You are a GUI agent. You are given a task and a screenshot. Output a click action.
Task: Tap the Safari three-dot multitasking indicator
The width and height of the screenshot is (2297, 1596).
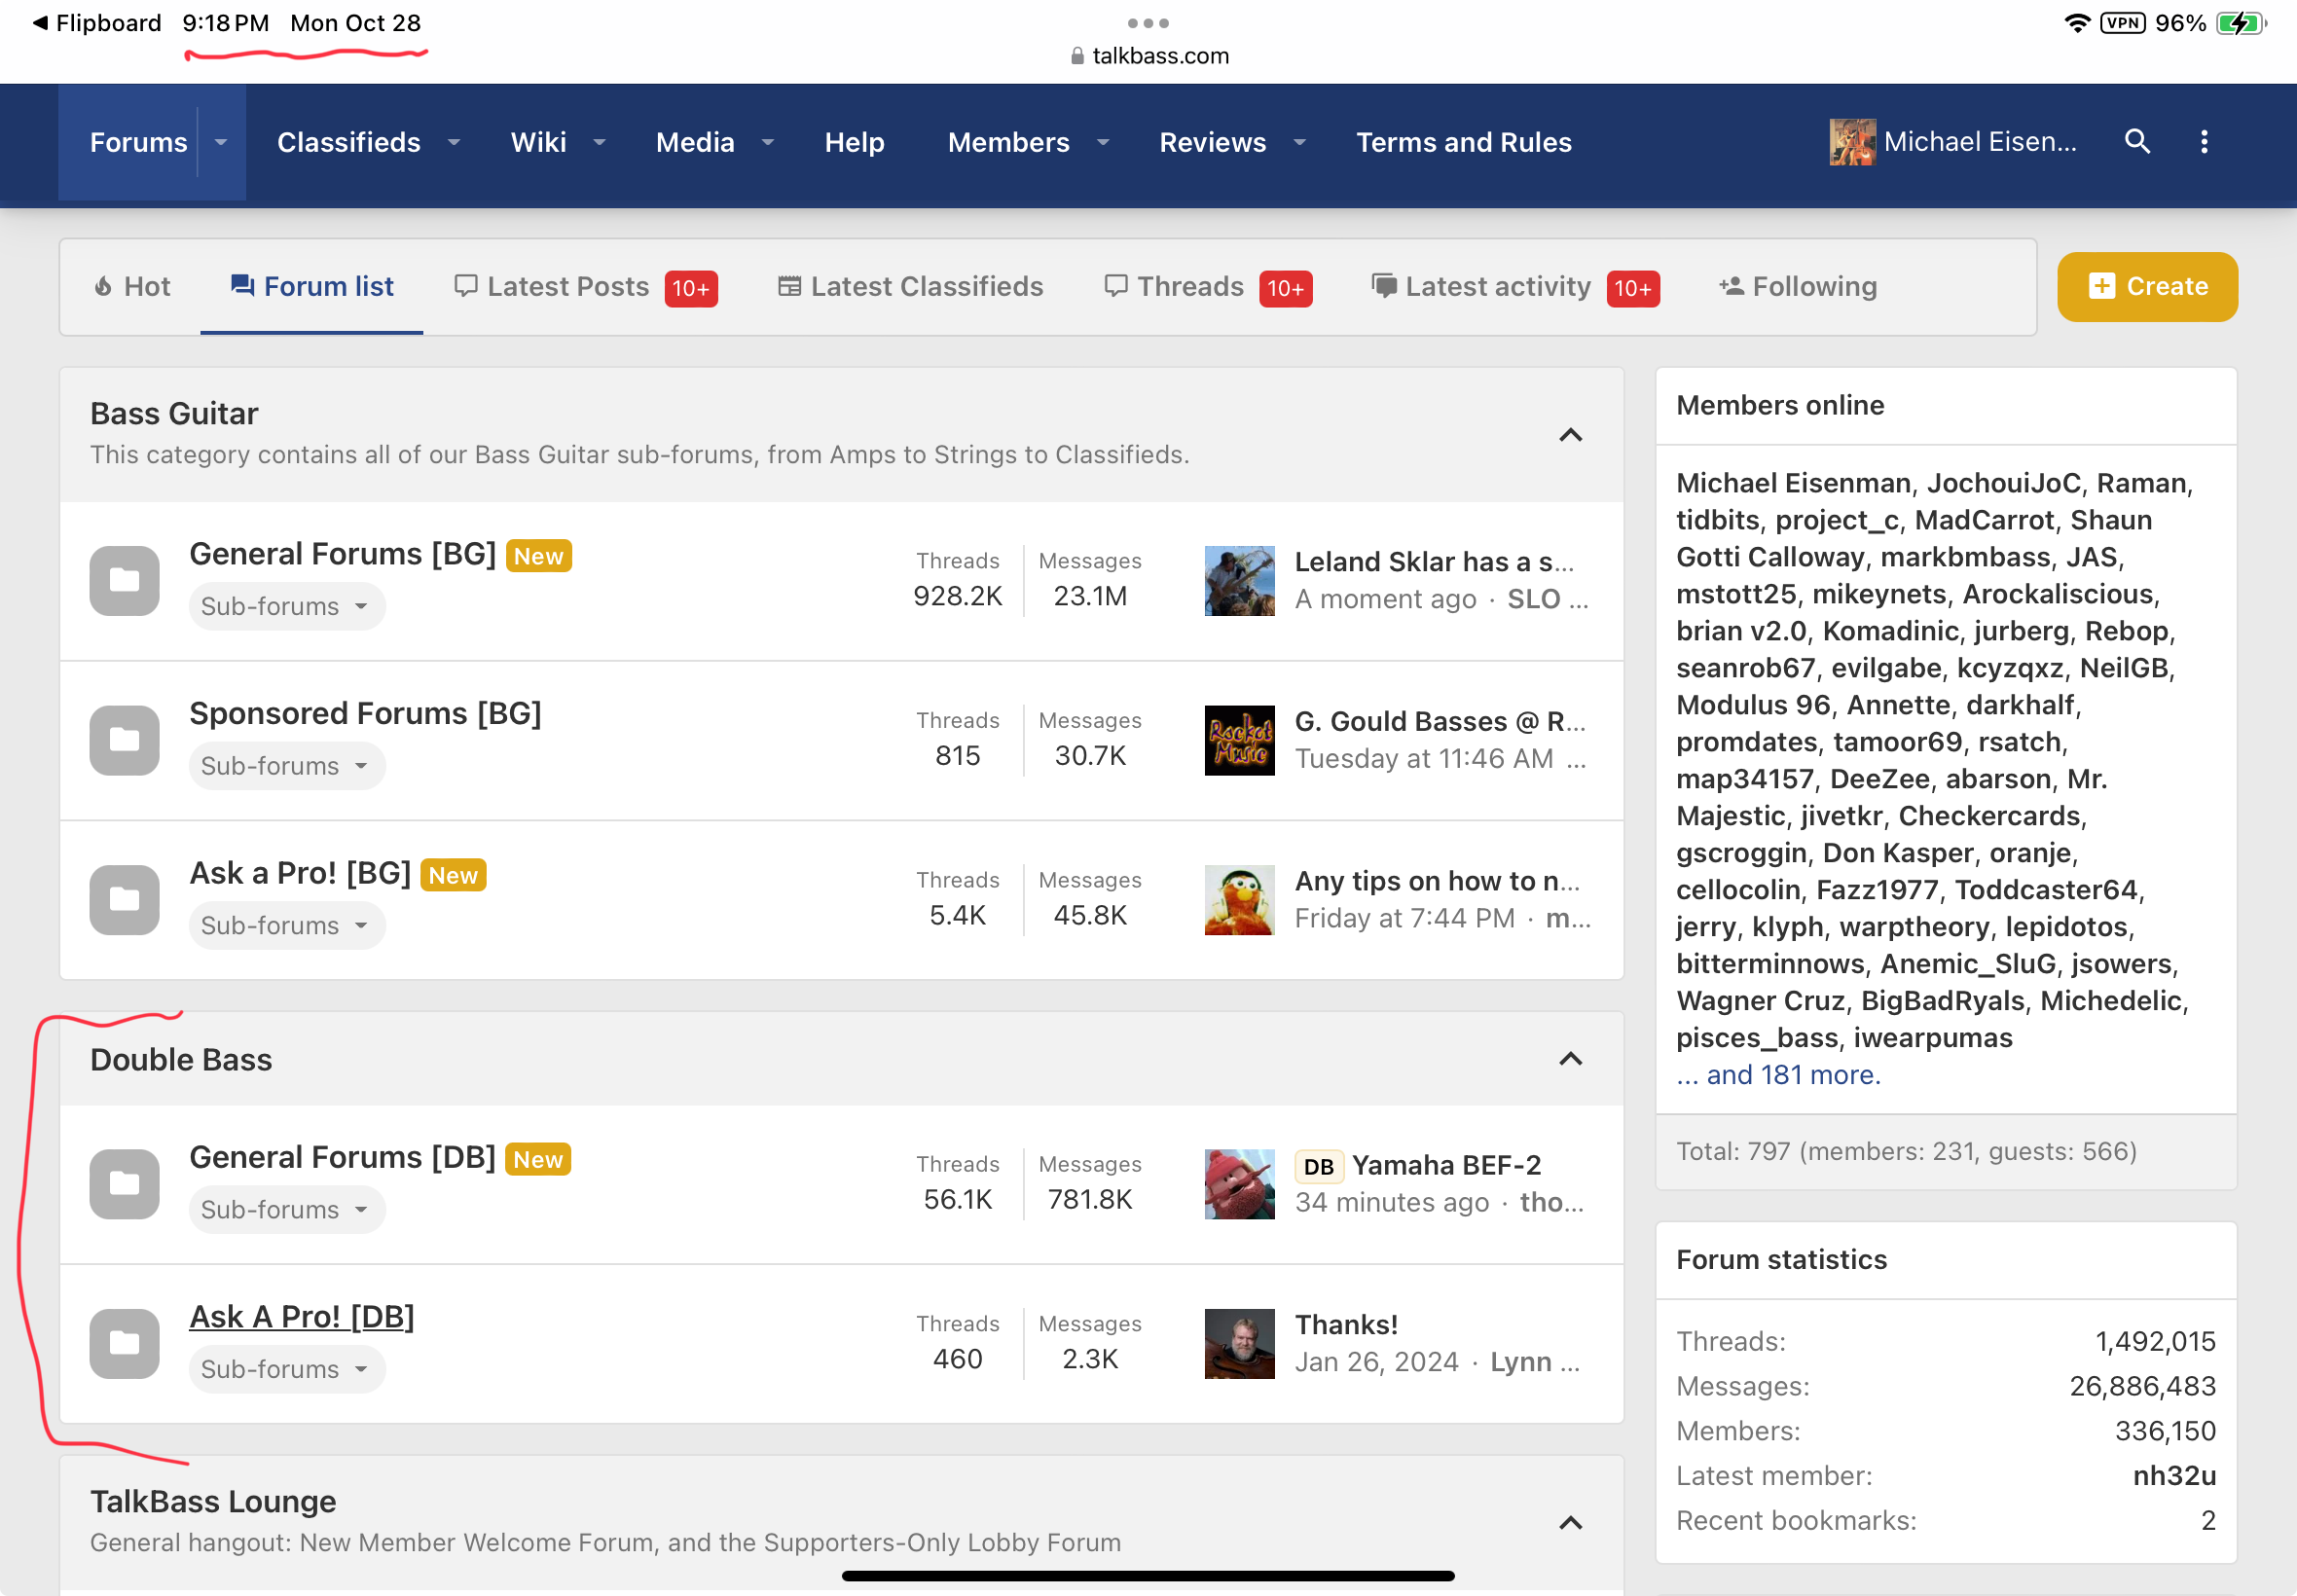tap(1148, 23)
